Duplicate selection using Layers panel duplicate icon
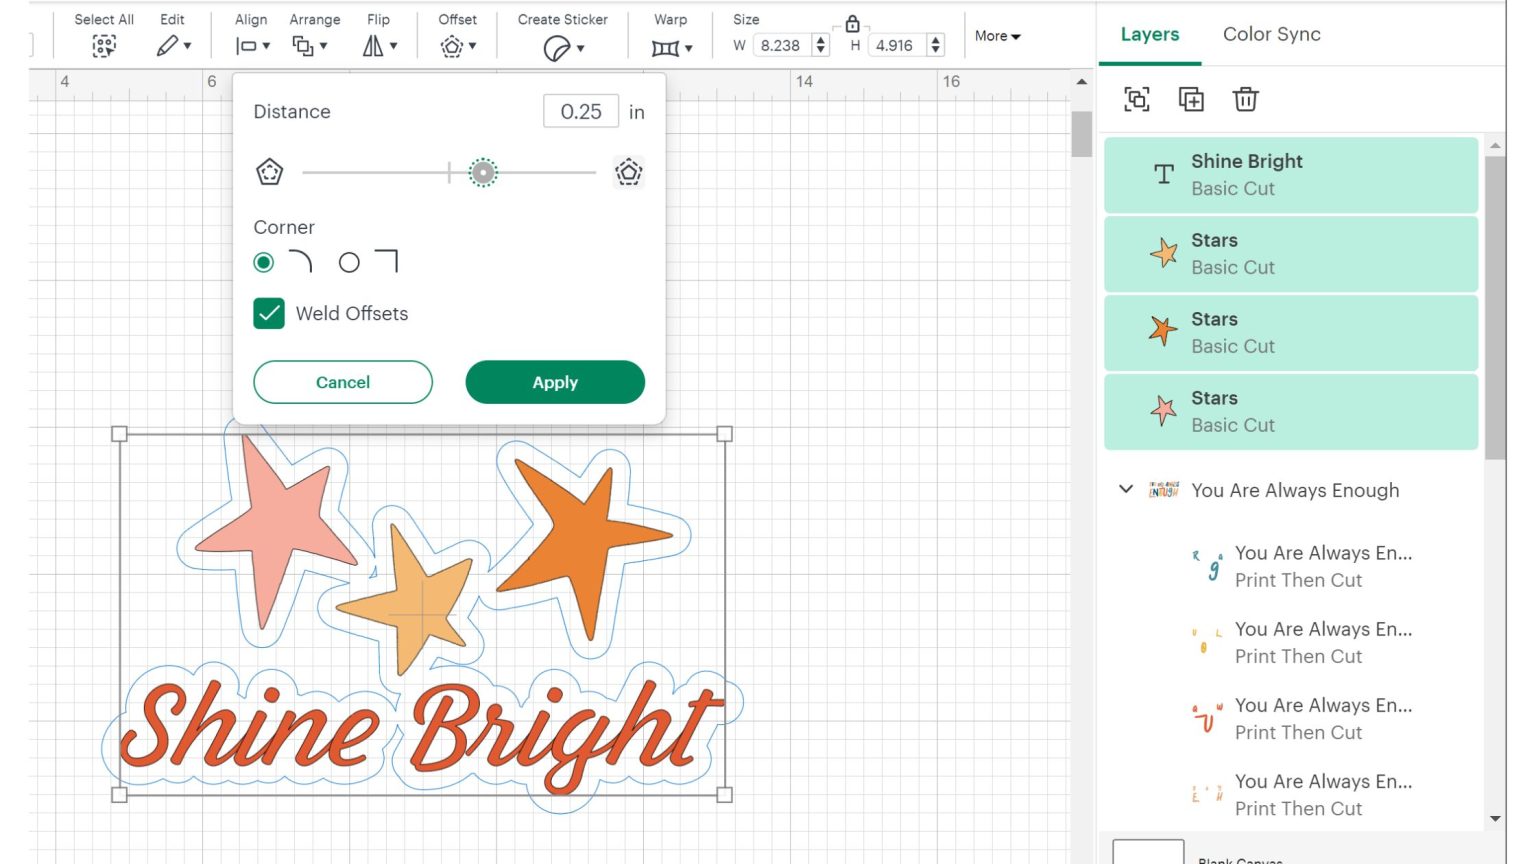This screenshot has height=864, width=1536. 1192,99
